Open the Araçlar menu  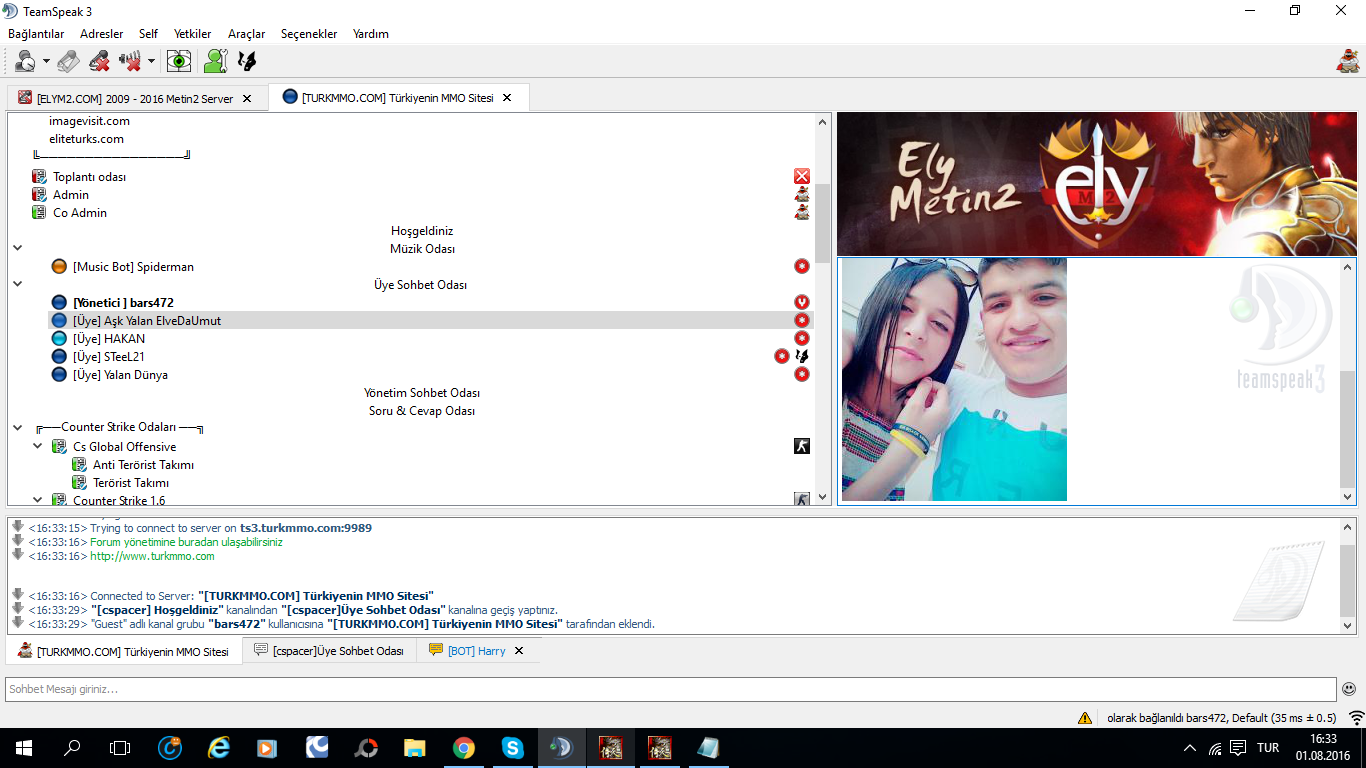coord(247,34)
